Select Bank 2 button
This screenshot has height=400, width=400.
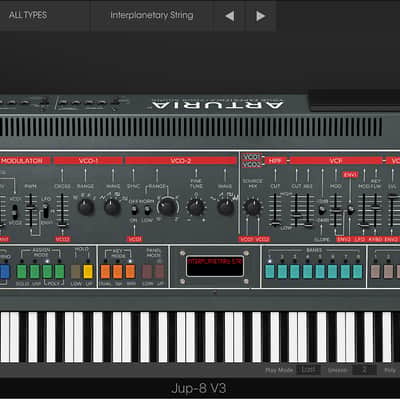(282, 272)
